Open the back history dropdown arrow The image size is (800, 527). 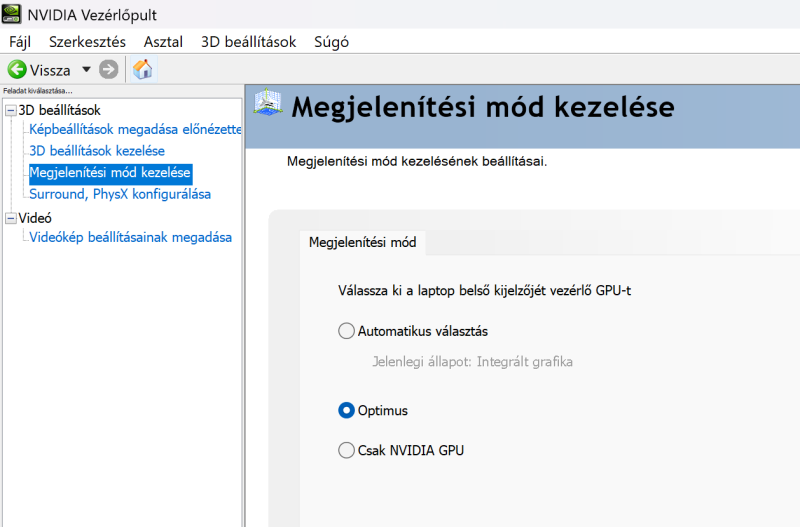pyautogui.click(x=86, y=70)
